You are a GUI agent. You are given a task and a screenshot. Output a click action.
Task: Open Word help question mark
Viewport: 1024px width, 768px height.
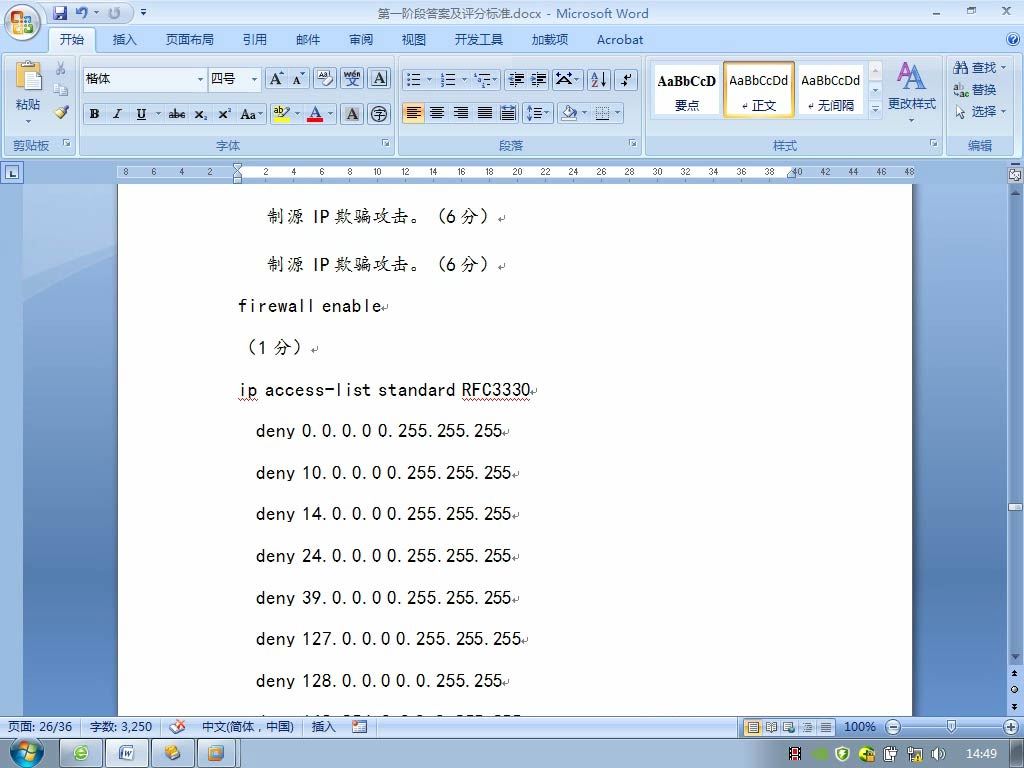[x=1013, y=39]
